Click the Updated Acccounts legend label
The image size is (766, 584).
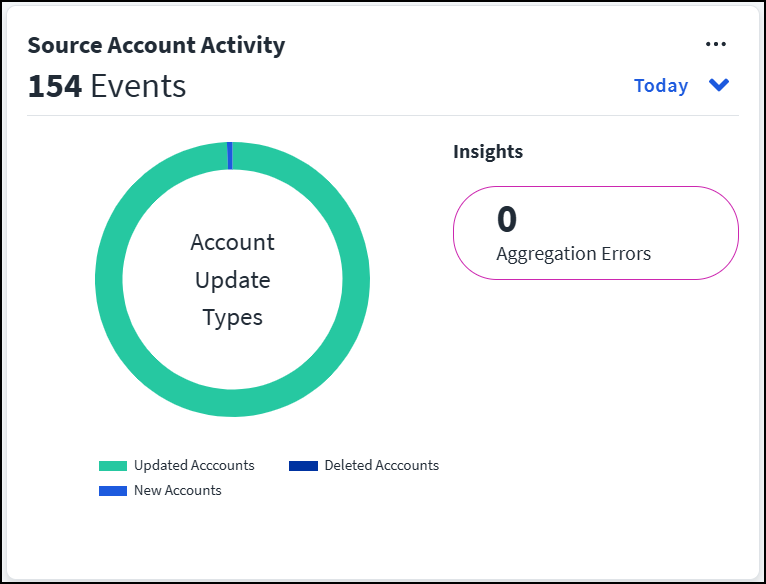tap(194, 465)
